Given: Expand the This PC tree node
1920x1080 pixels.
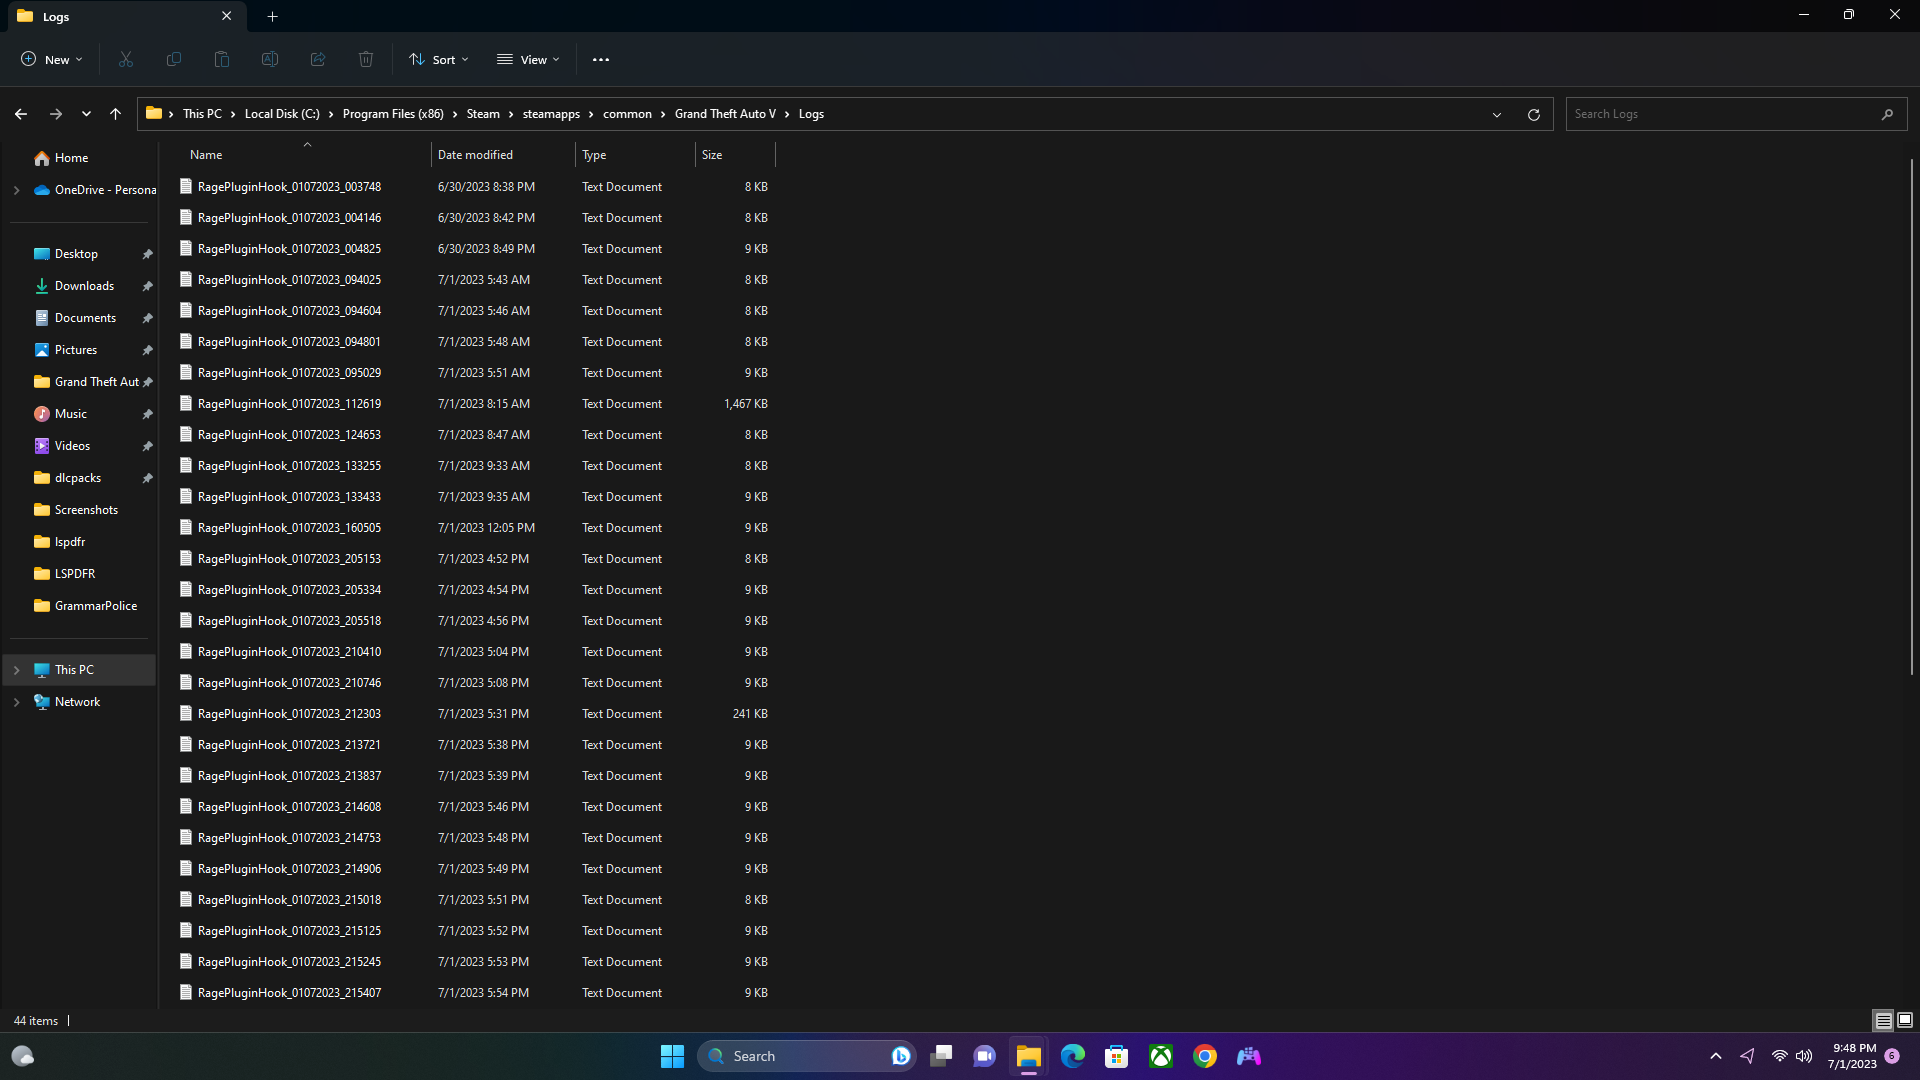Looking at the screenshot, I should click(x=17, y=670).
